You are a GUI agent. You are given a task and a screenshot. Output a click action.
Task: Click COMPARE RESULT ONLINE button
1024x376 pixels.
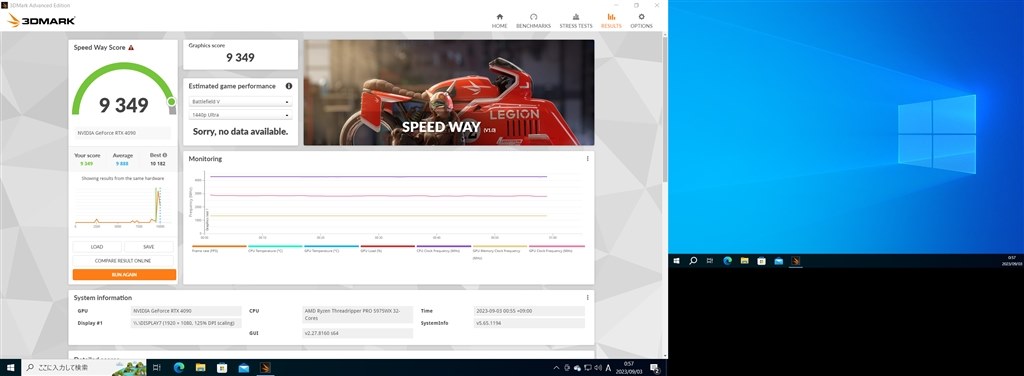pyautogui.click(x=124, y=260)
